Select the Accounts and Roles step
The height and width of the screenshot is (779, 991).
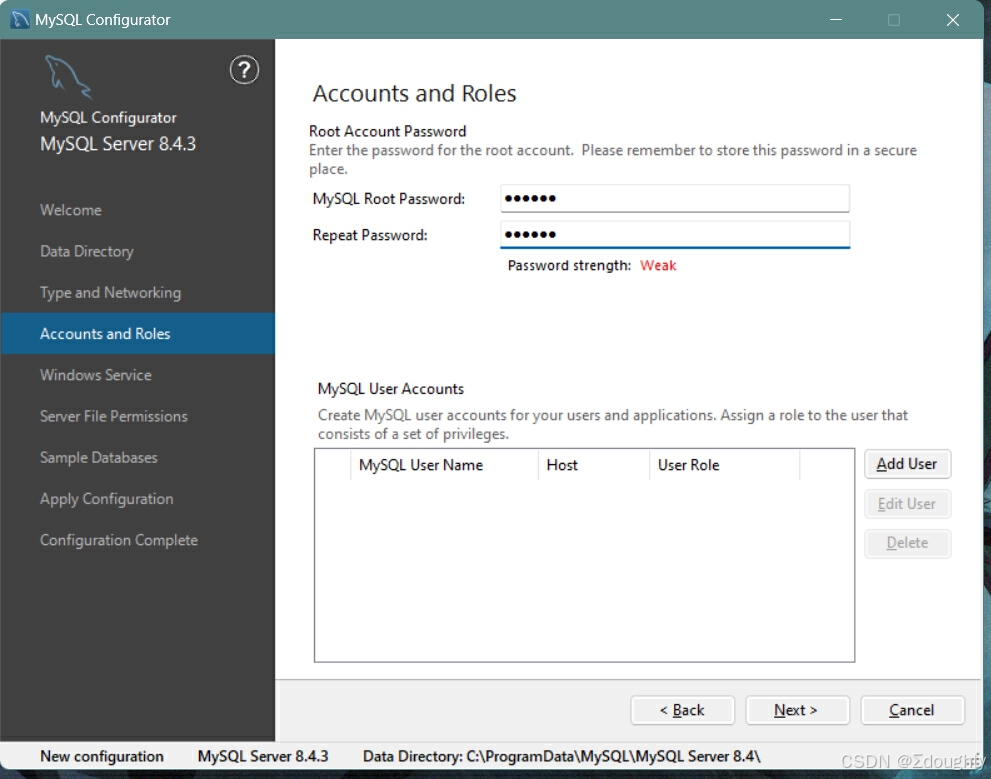click(x=137, y=334)
